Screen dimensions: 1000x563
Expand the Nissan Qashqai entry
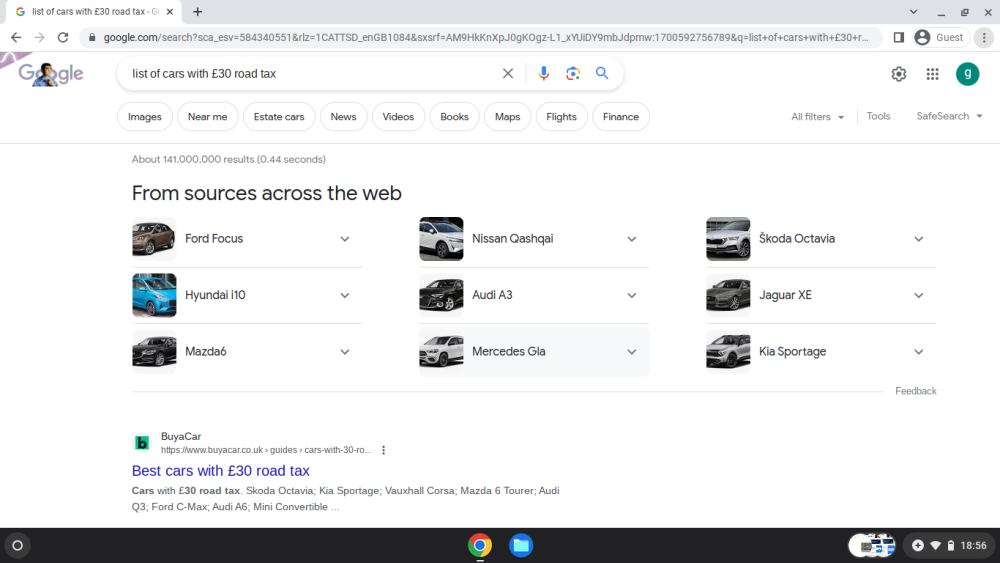pos(631,239)
